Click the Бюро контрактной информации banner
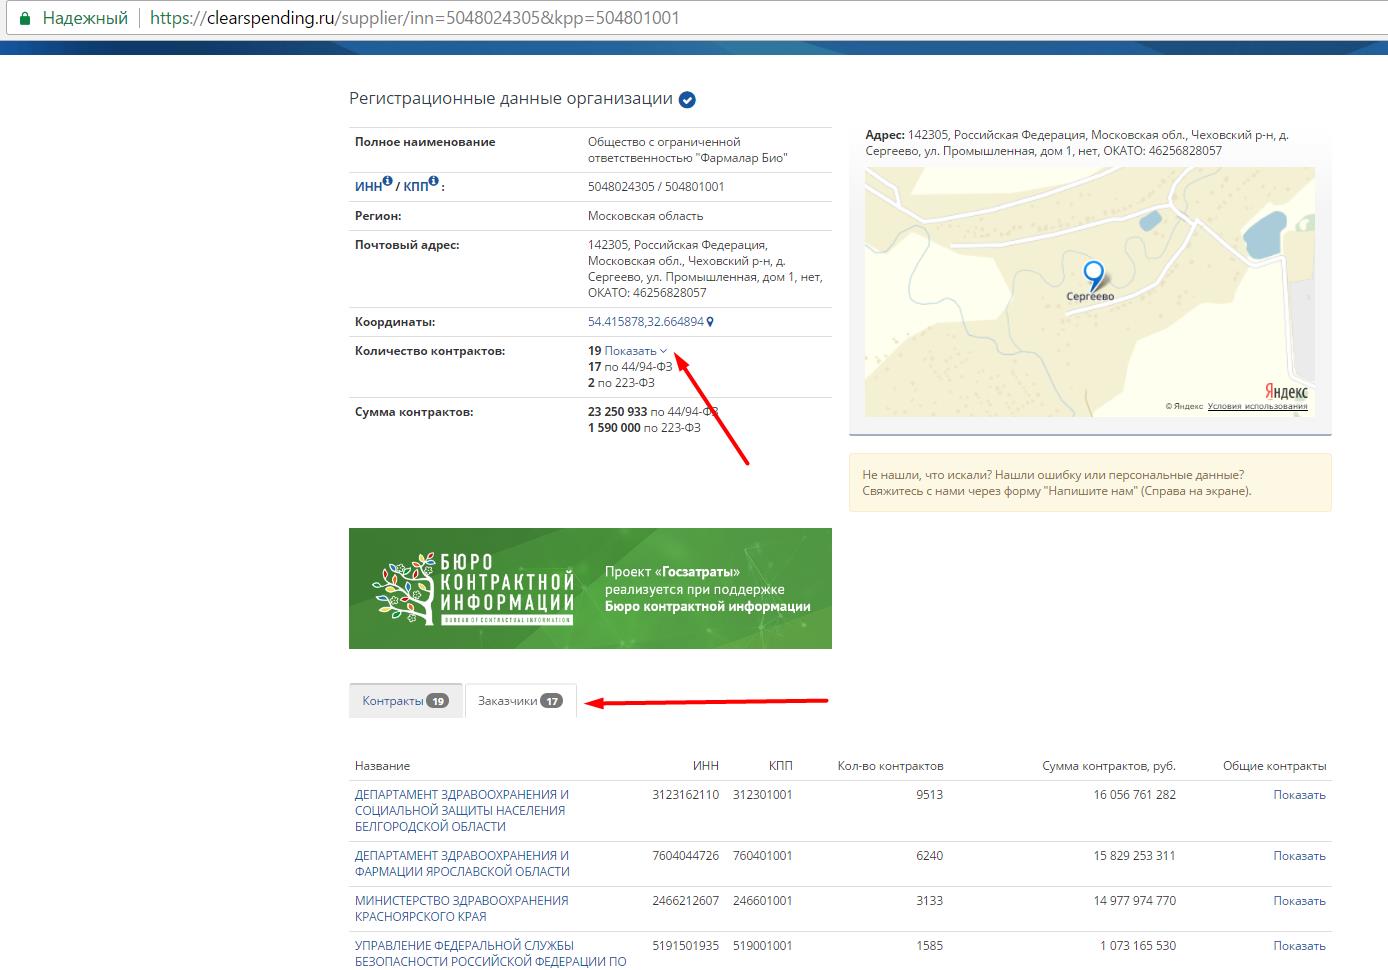 pyautogui.click(x=590, y=588)
